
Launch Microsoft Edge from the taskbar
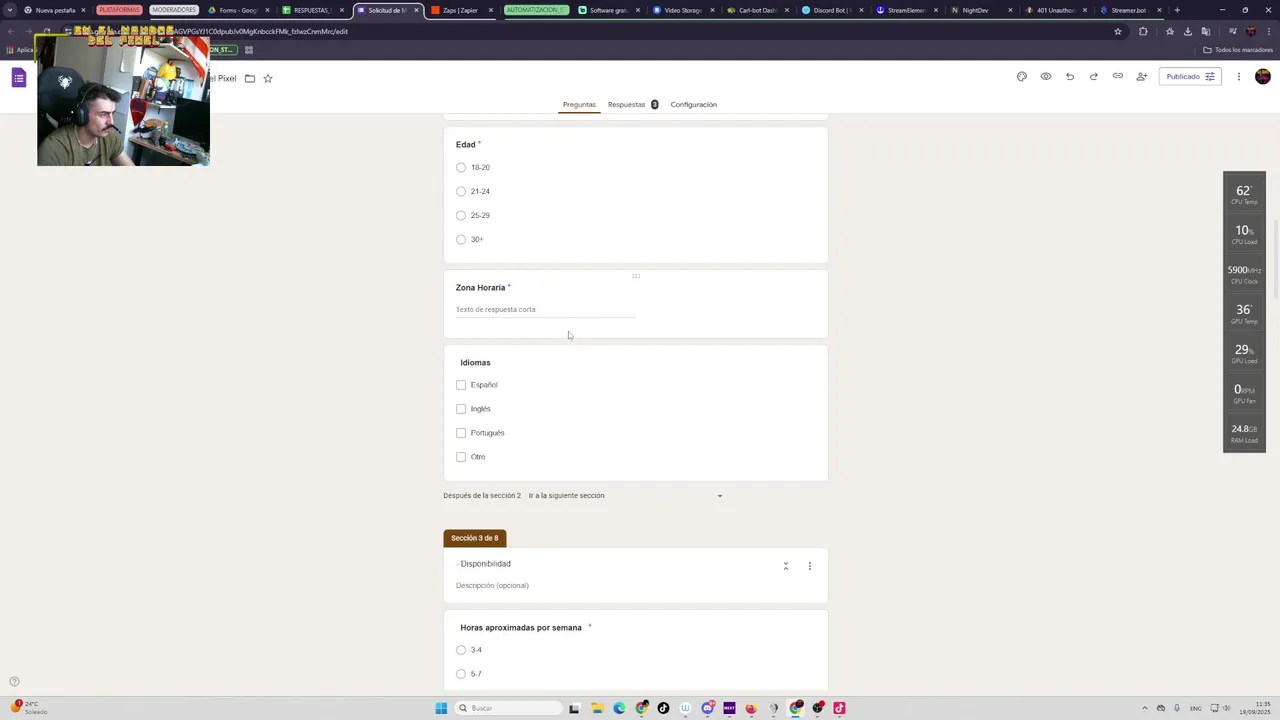point(619,708)
